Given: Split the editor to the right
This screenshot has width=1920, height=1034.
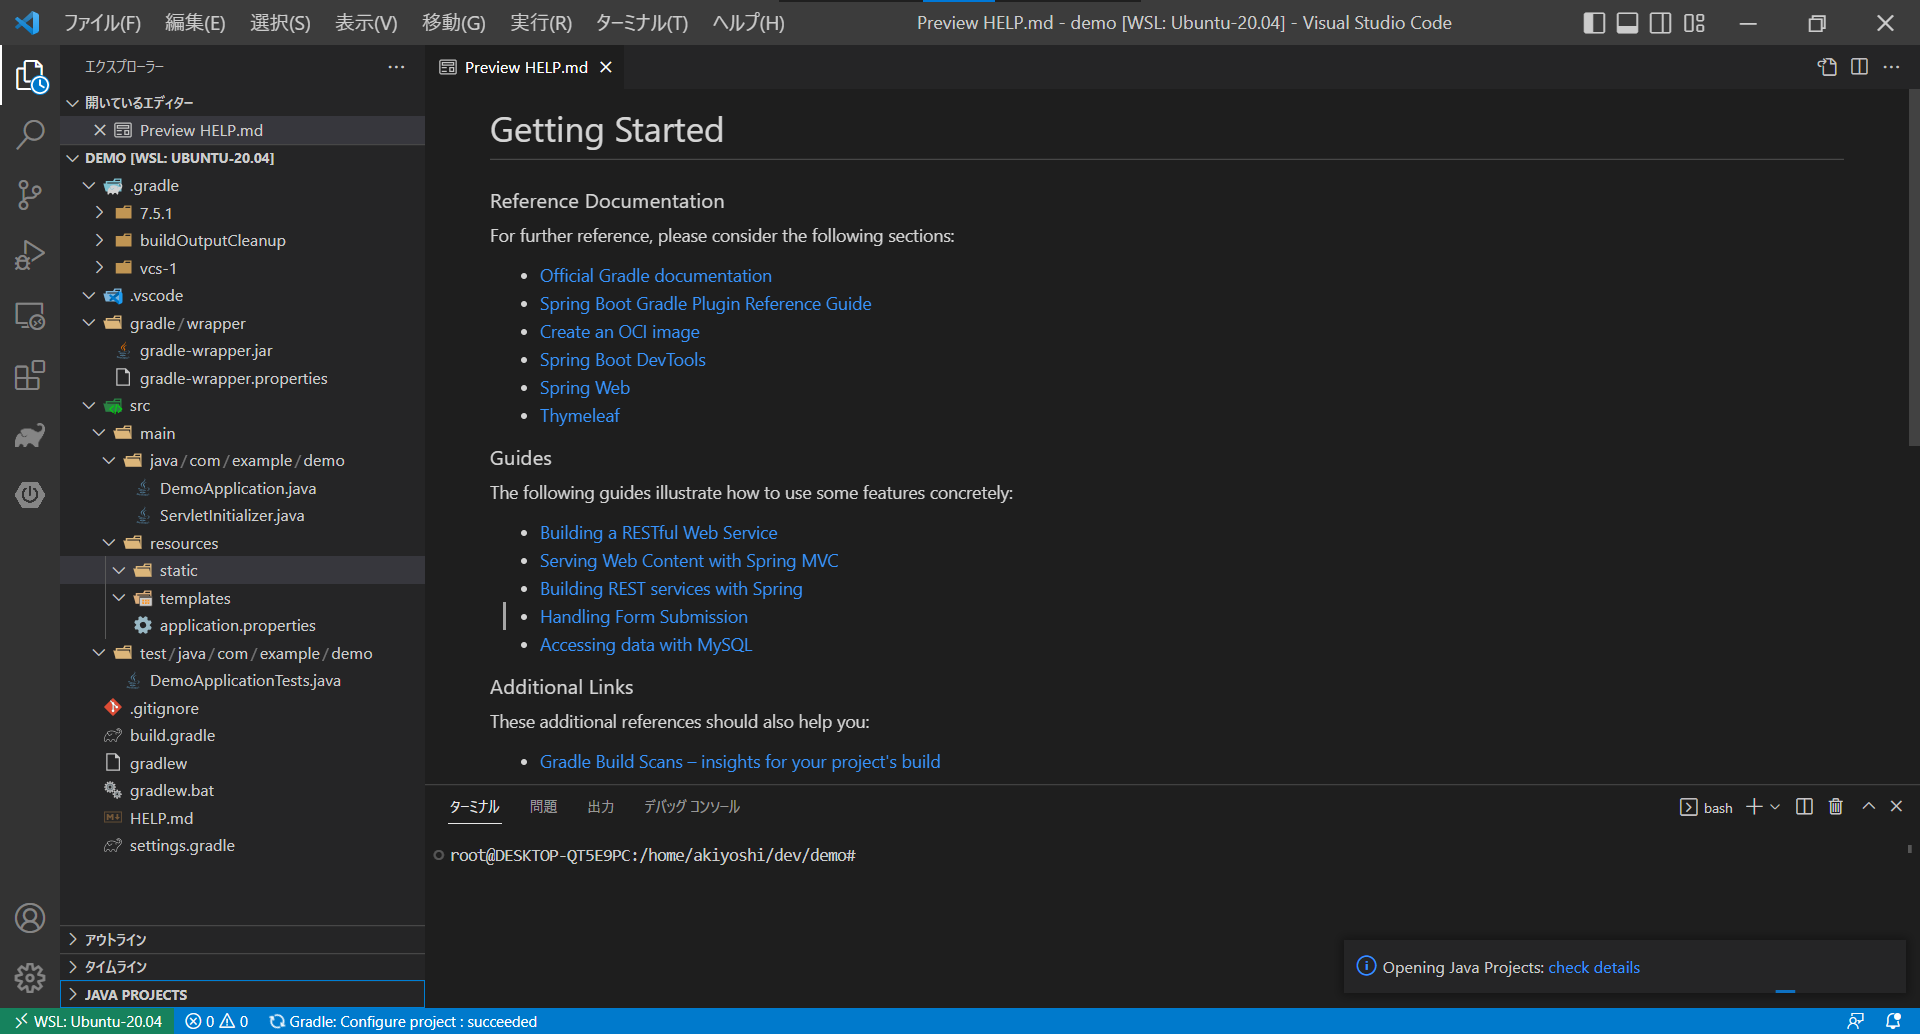Looking at the screenshot, I should pyautogui.click(x=1859, y=67).
